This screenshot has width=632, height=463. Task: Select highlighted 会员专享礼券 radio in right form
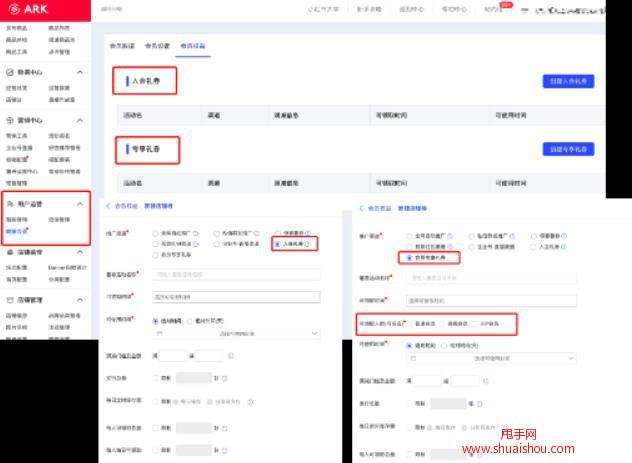[409, 257]
